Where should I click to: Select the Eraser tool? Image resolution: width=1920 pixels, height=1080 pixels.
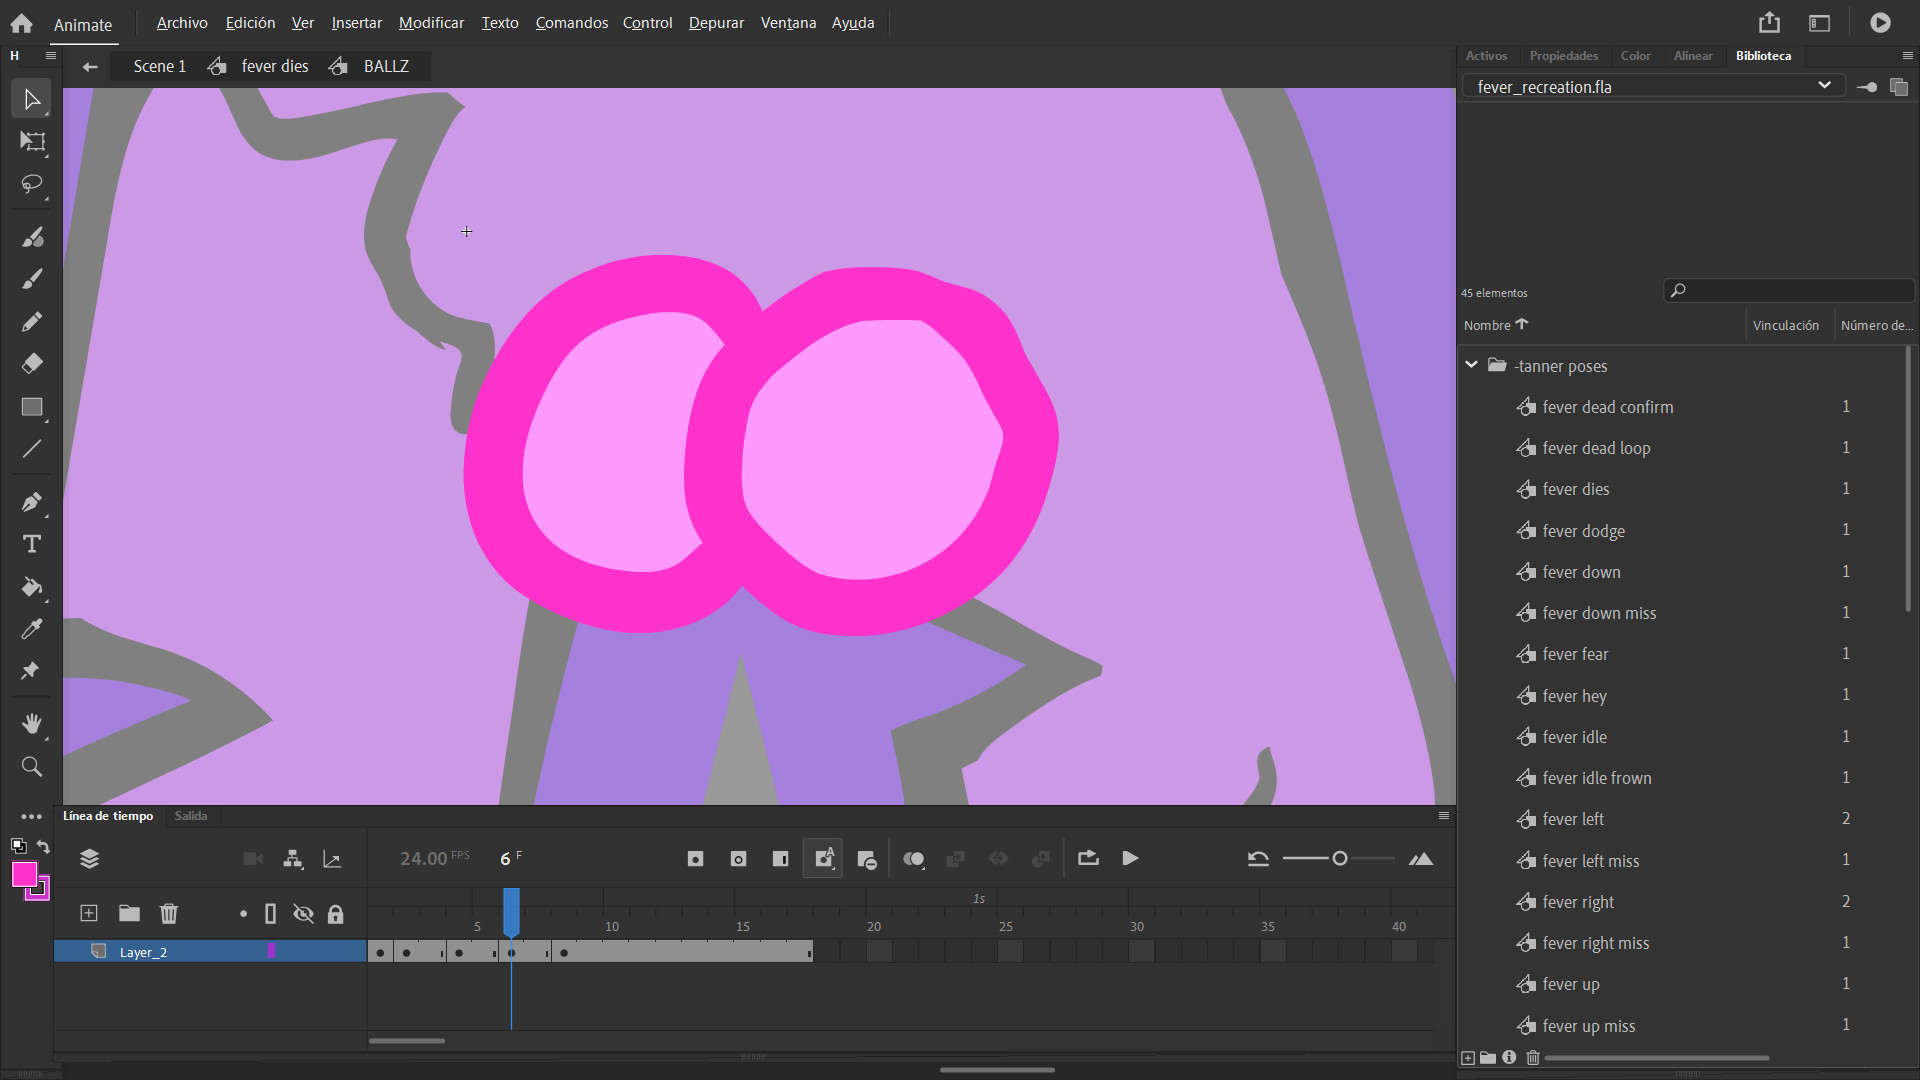[32, 364]
